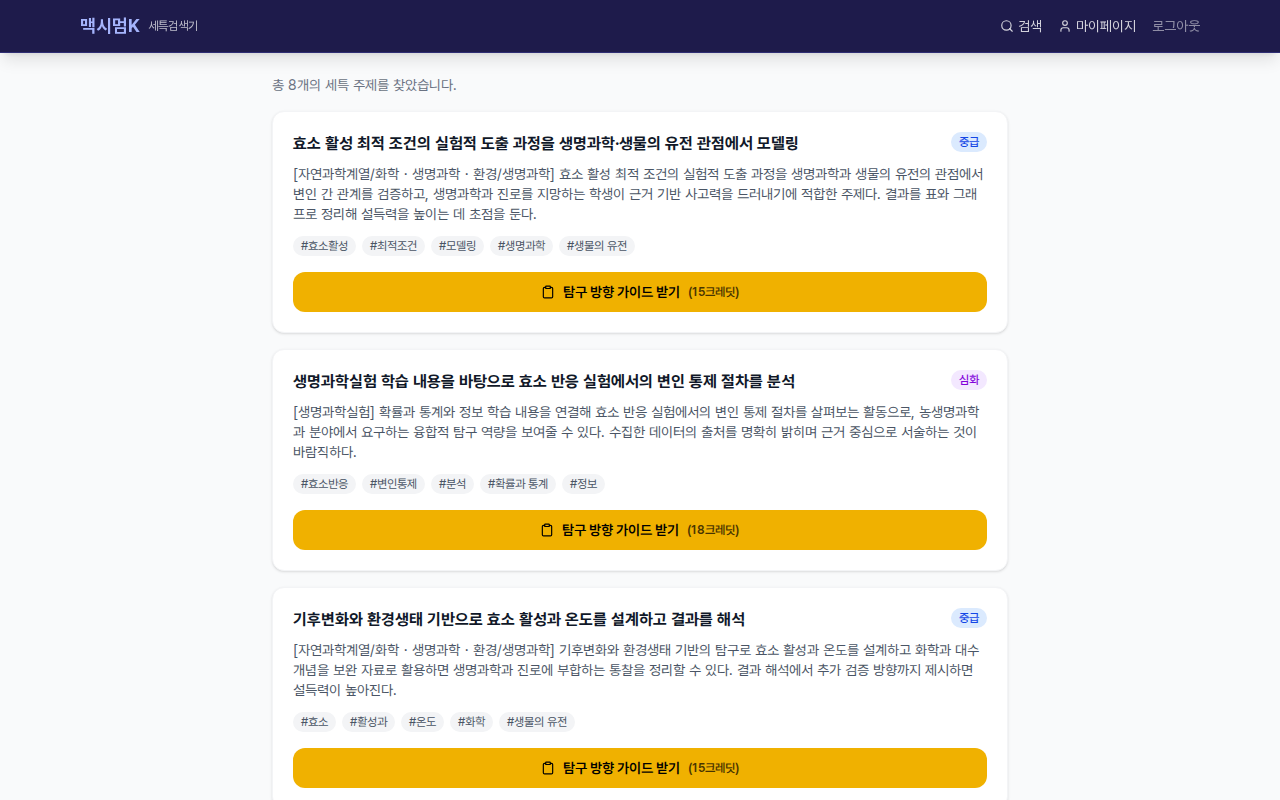Screen dimensions: 1280x800
Task: Open the 맥시멈K logo home link
Action: pyautogui.click(x=110, y=26)
